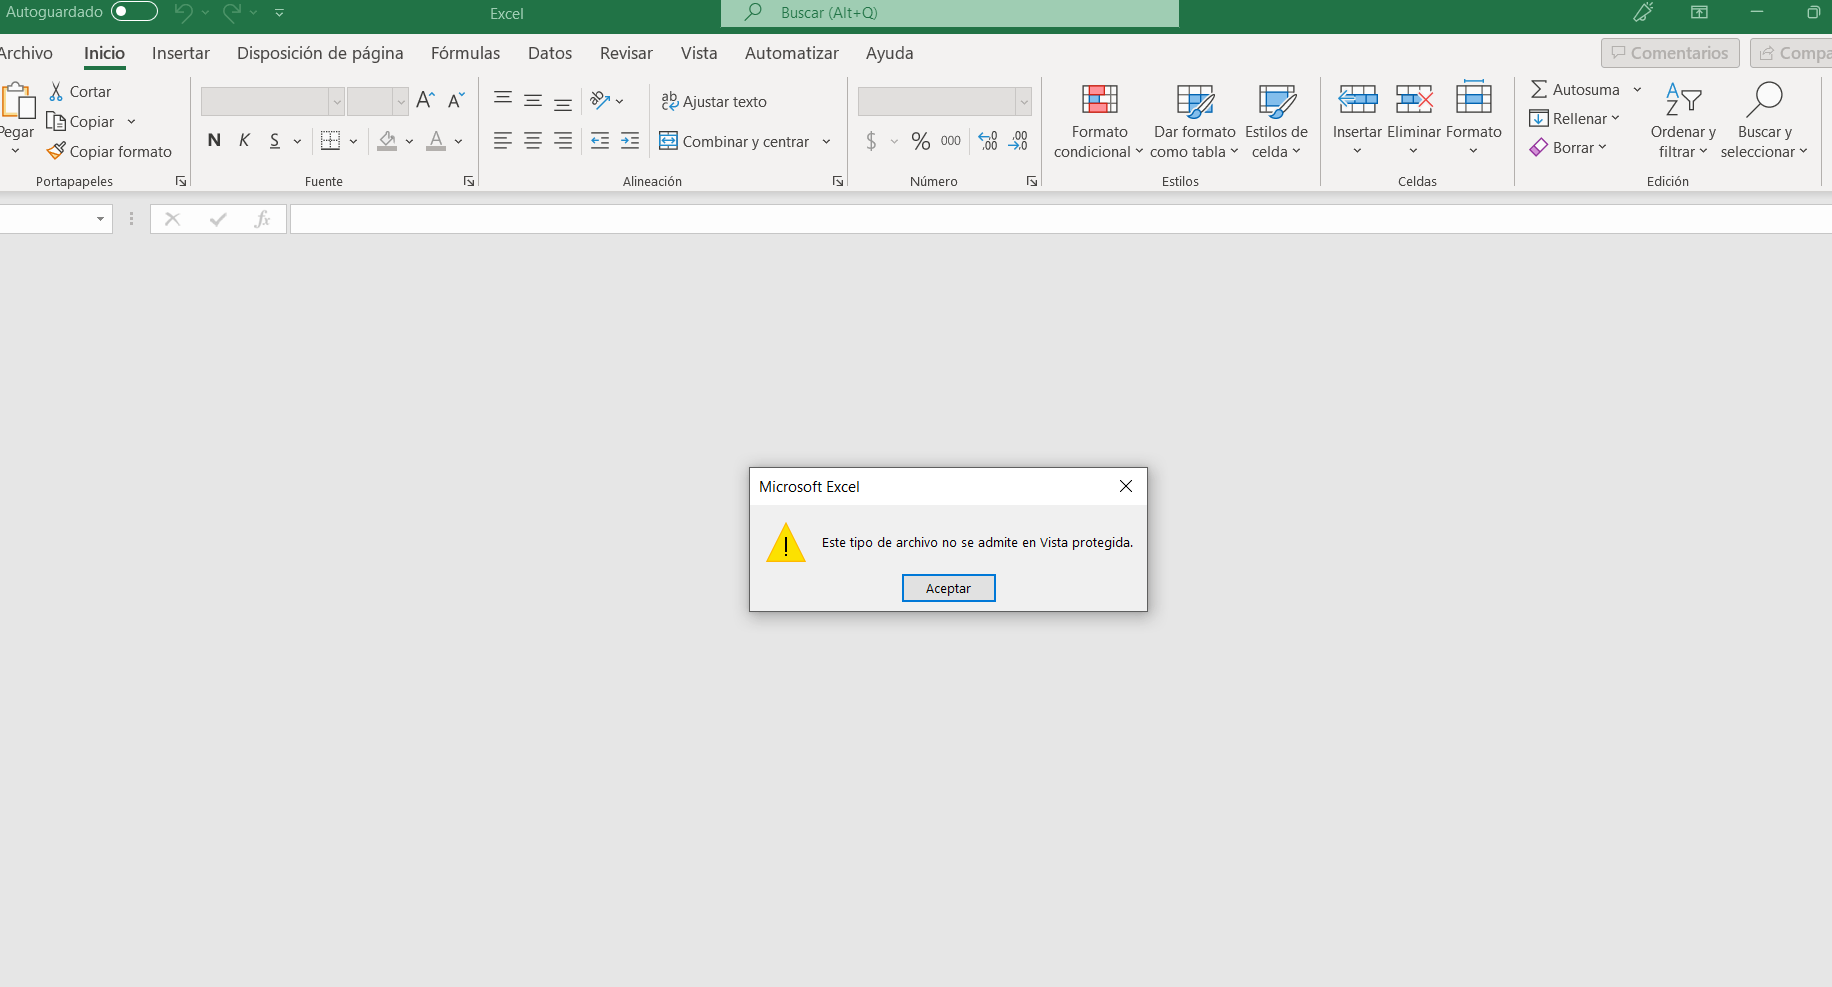Open the Name Box dropdown
This screenshot has width=1832, height=987.
point(100,219)
